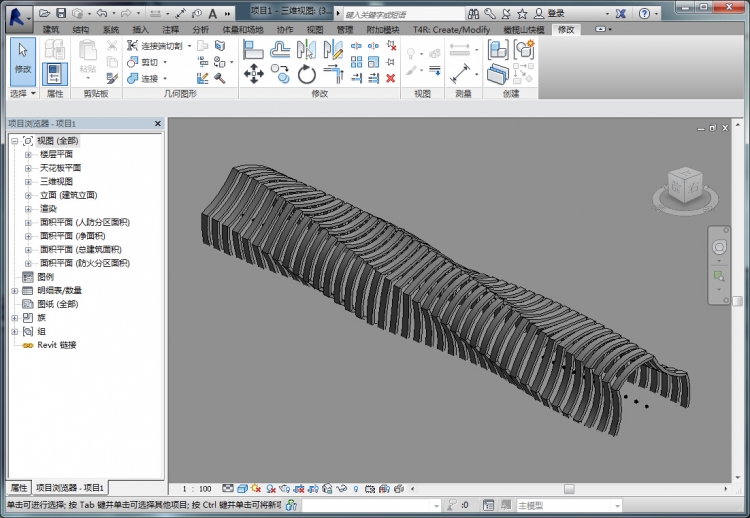Collapse the 视图 (全部) tree node
Screen dimensions: 750x518
[x=14, y=141]
